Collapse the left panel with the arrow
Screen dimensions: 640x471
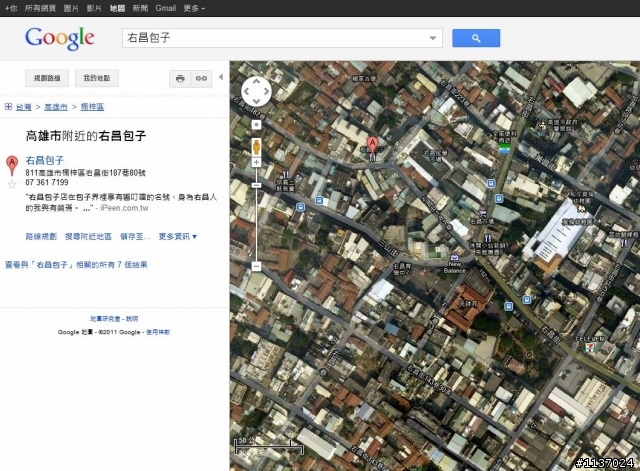pos(221,77)
